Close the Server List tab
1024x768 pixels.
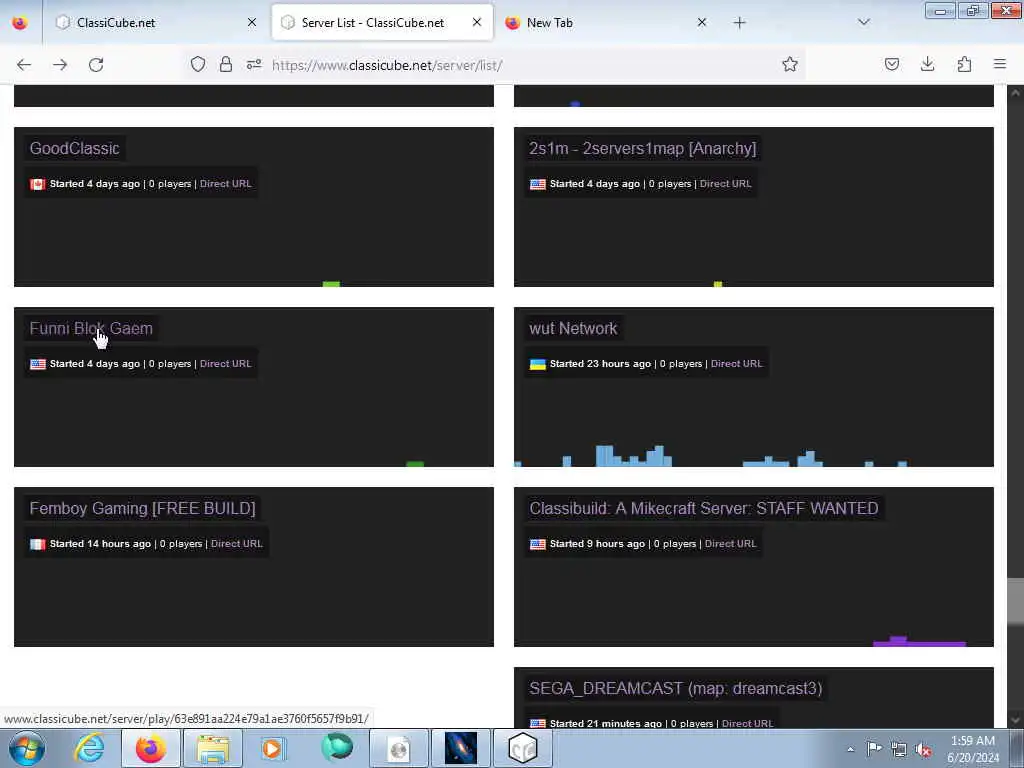click(477, 22)
